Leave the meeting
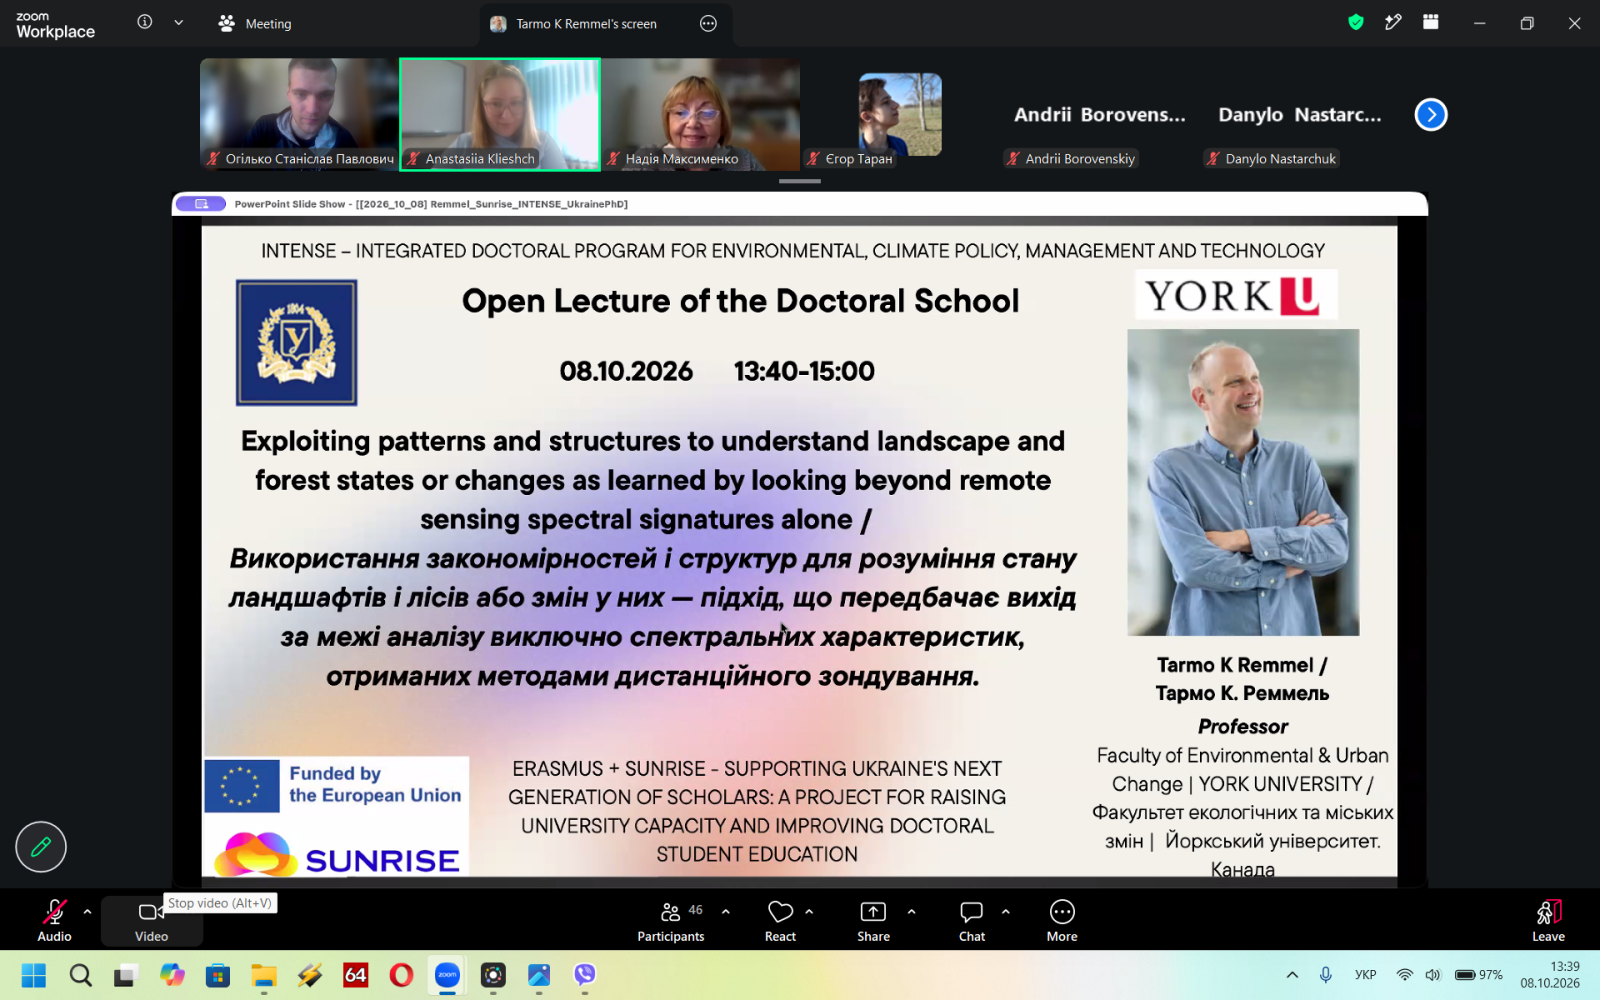The width and height of the screenshot is (1600, 1000). (1548, 920)
